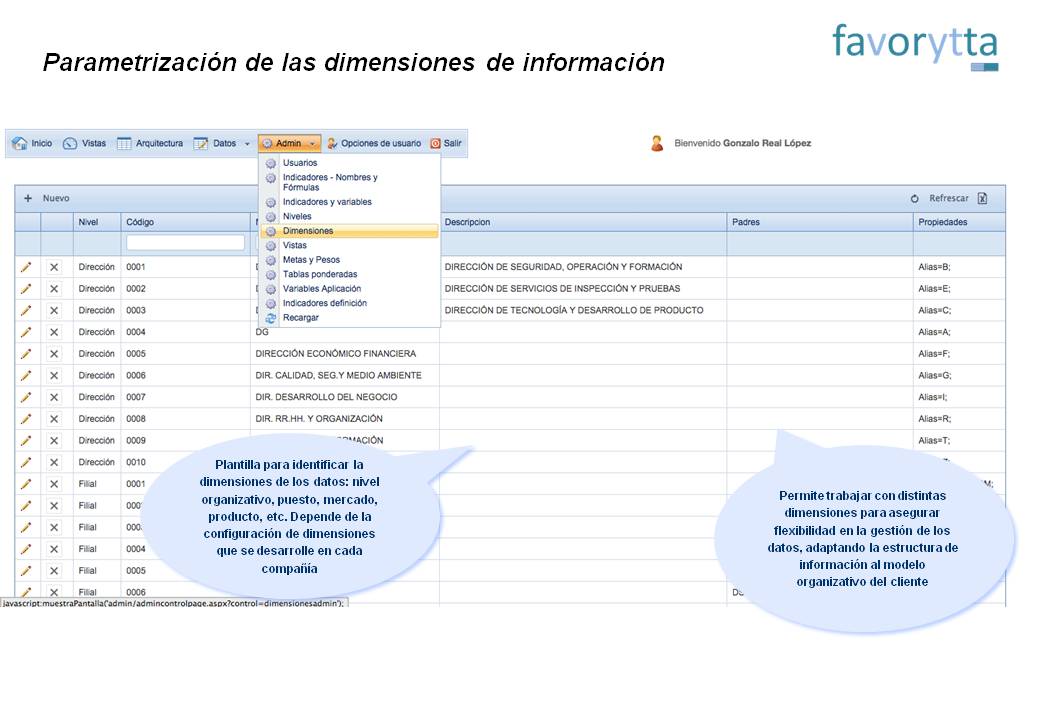1040x720 pixels.
Task: Delete row Dirección 0005 with X icon
Action: 54,354
